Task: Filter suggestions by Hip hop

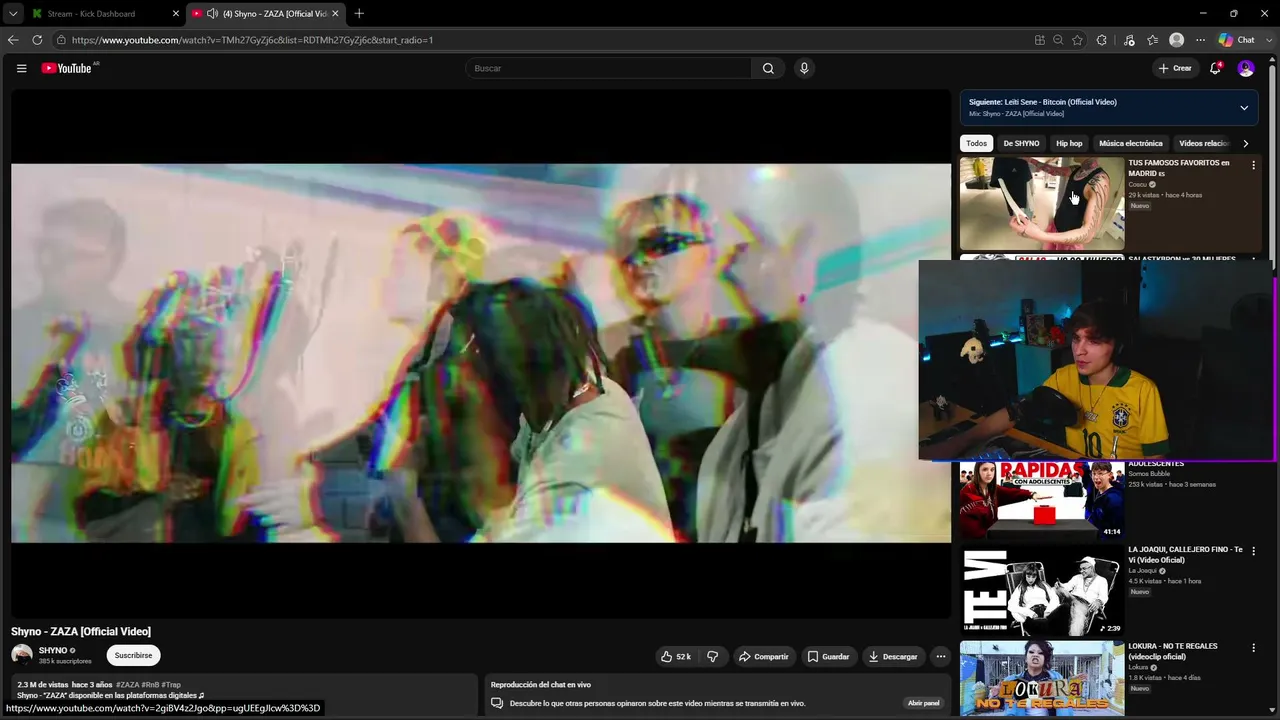Action: (x=1069, y=143)
